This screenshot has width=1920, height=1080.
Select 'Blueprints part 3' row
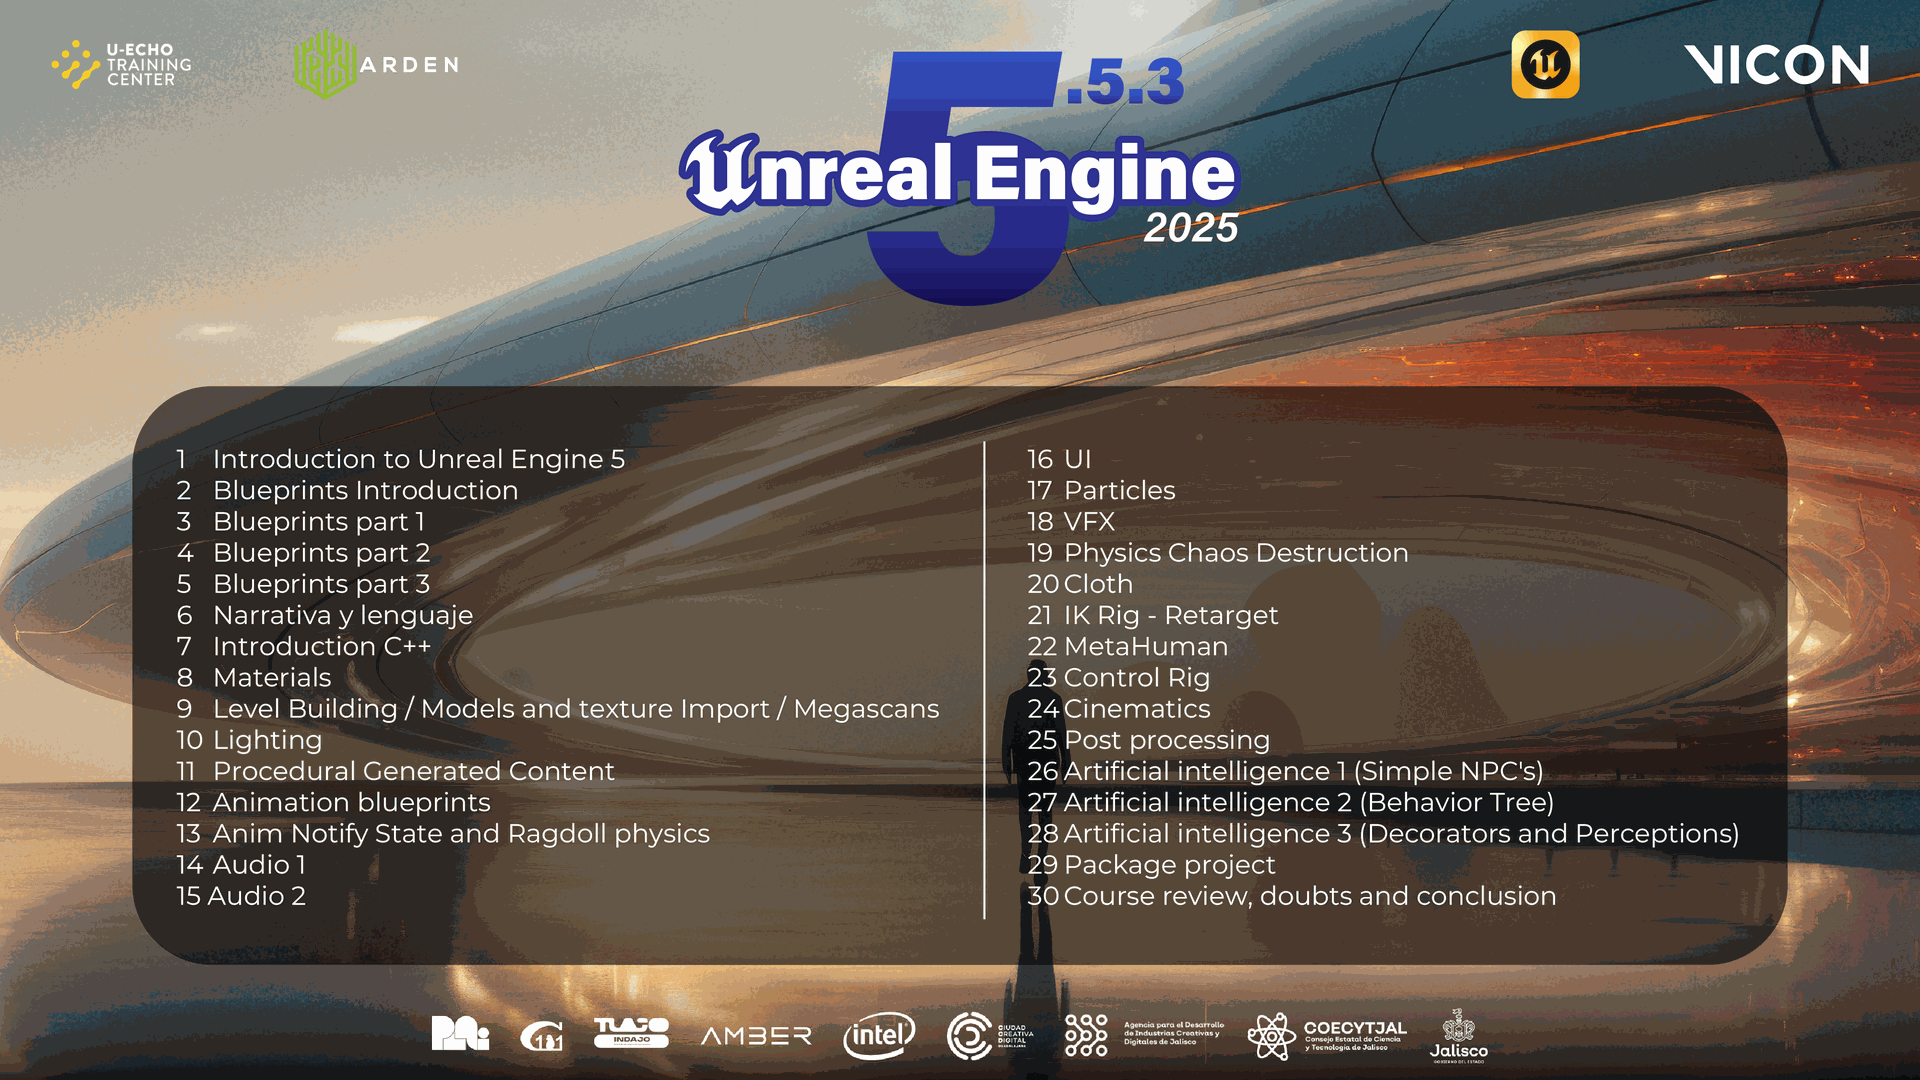pyautogui.click(x=303, y=583)
